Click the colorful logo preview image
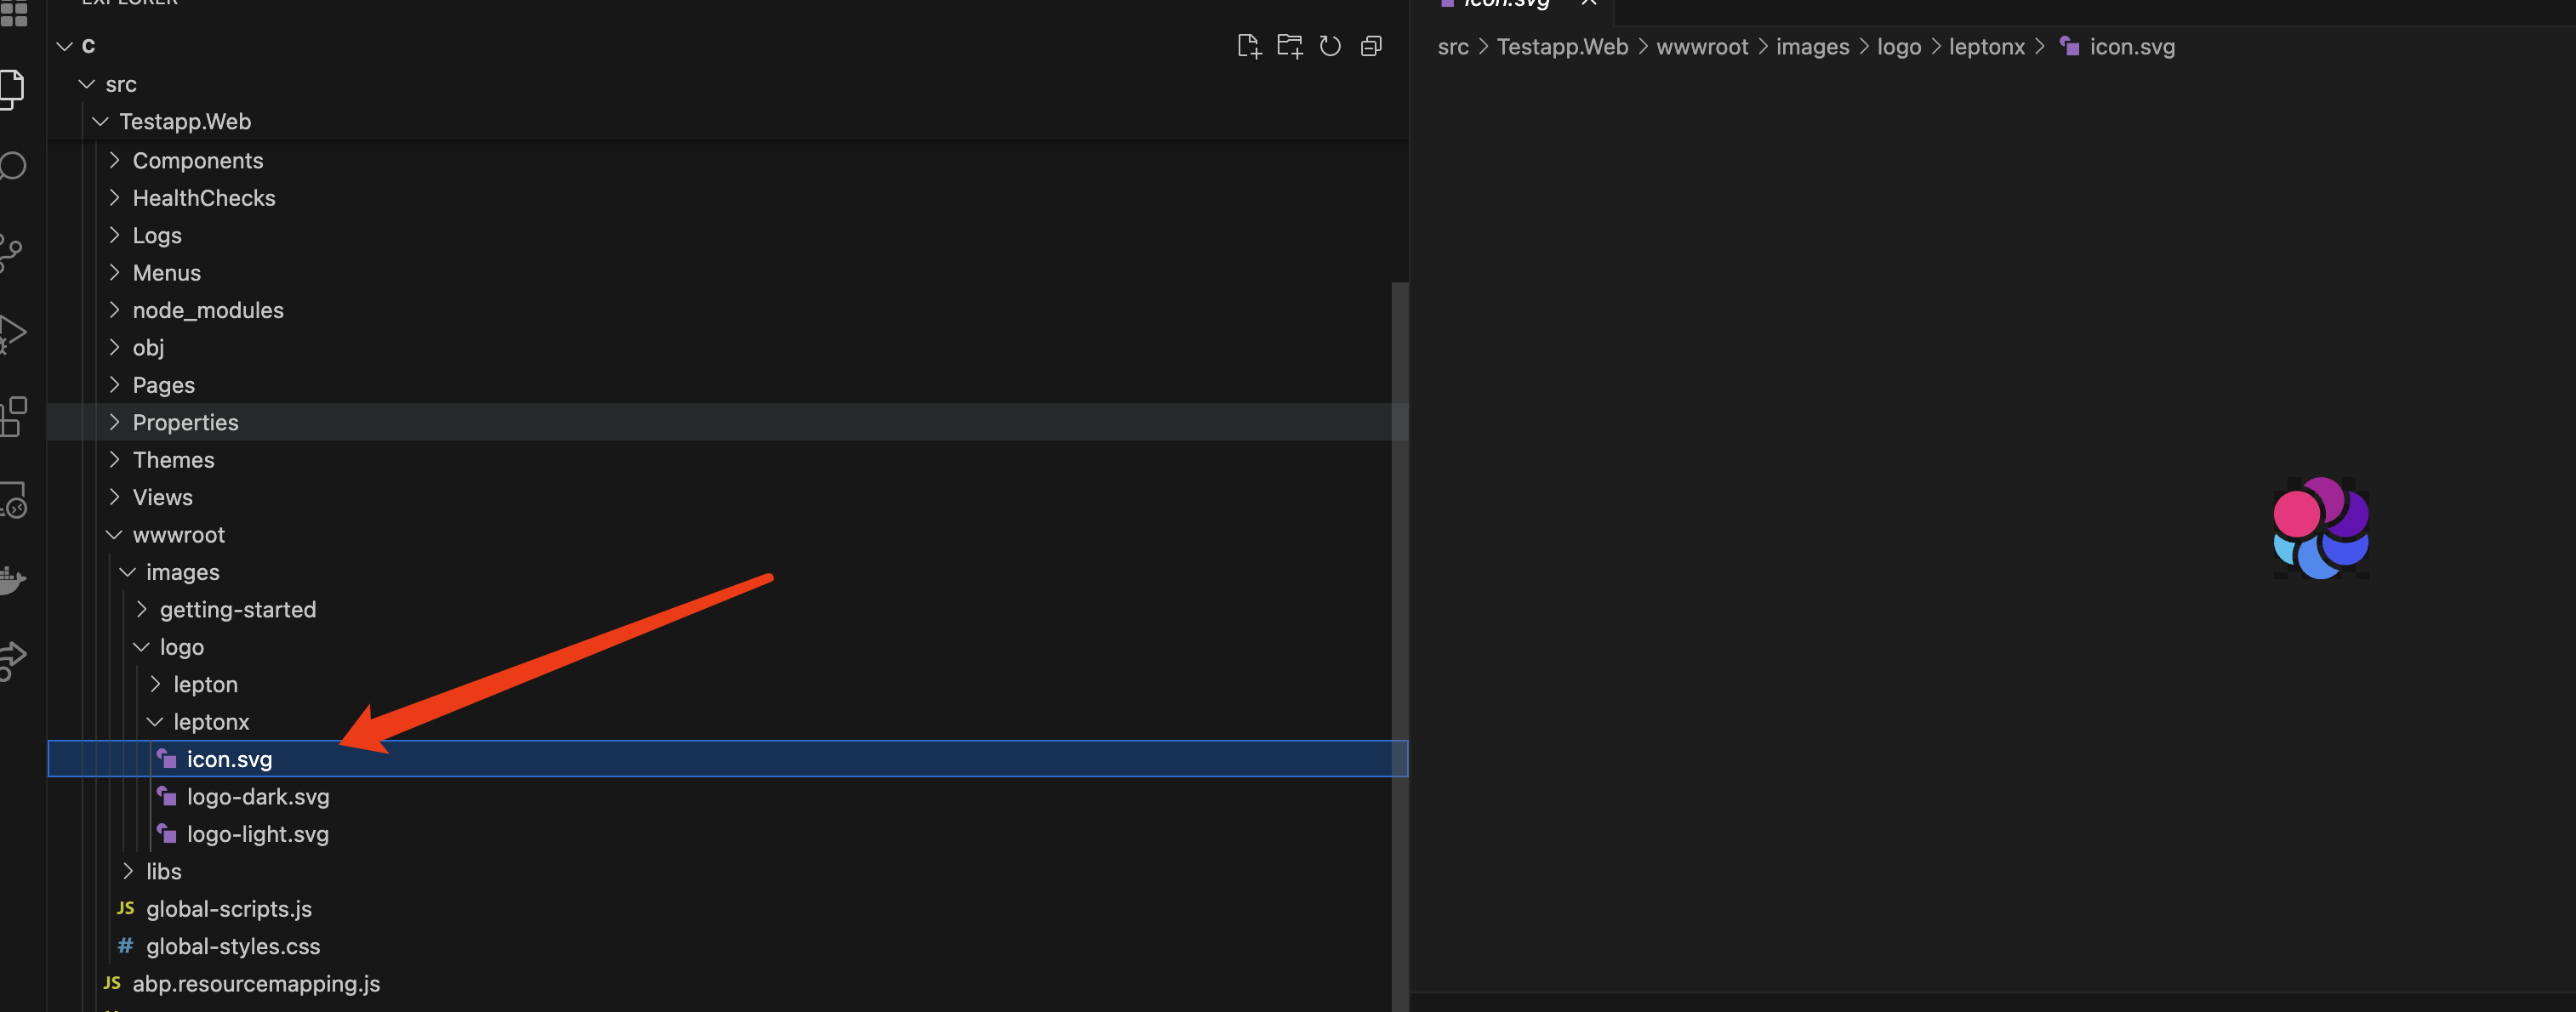Viewport: 2576px width, 1012px height. tap(2320, 528)
